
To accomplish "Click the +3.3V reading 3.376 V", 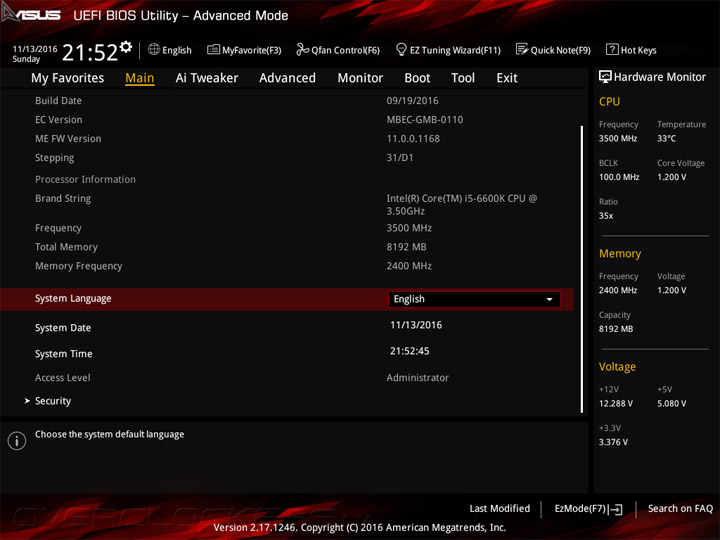I will click(x=613, y=442).
